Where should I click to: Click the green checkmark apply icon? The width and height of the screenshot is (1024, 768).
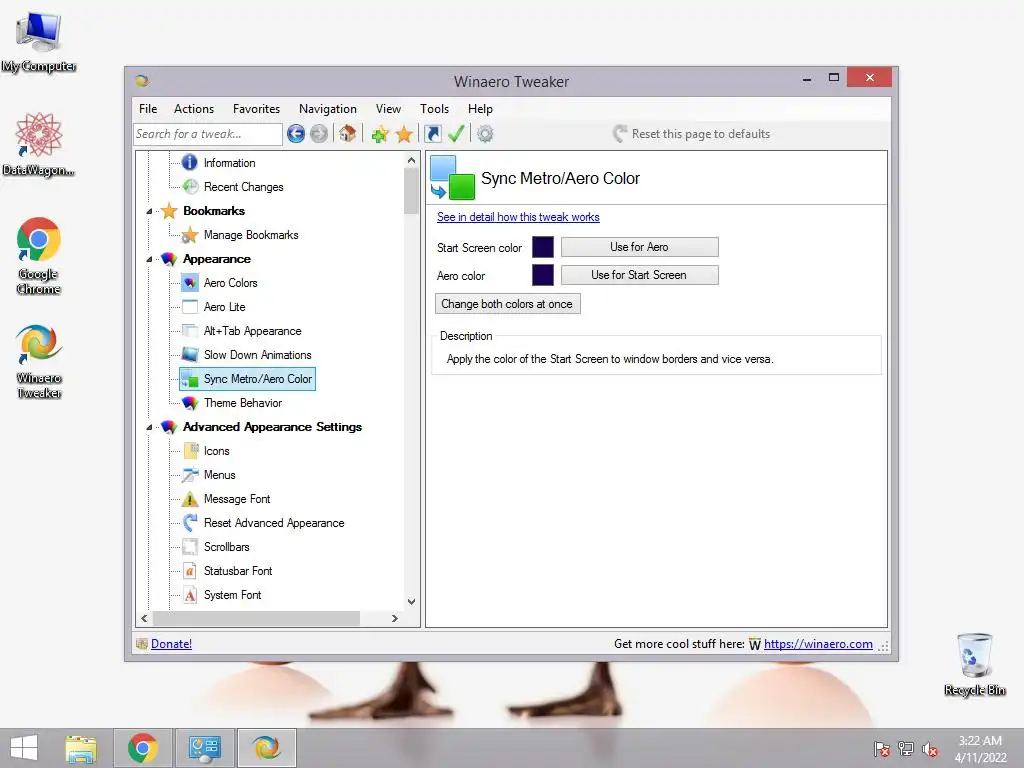tap(456, 134)
